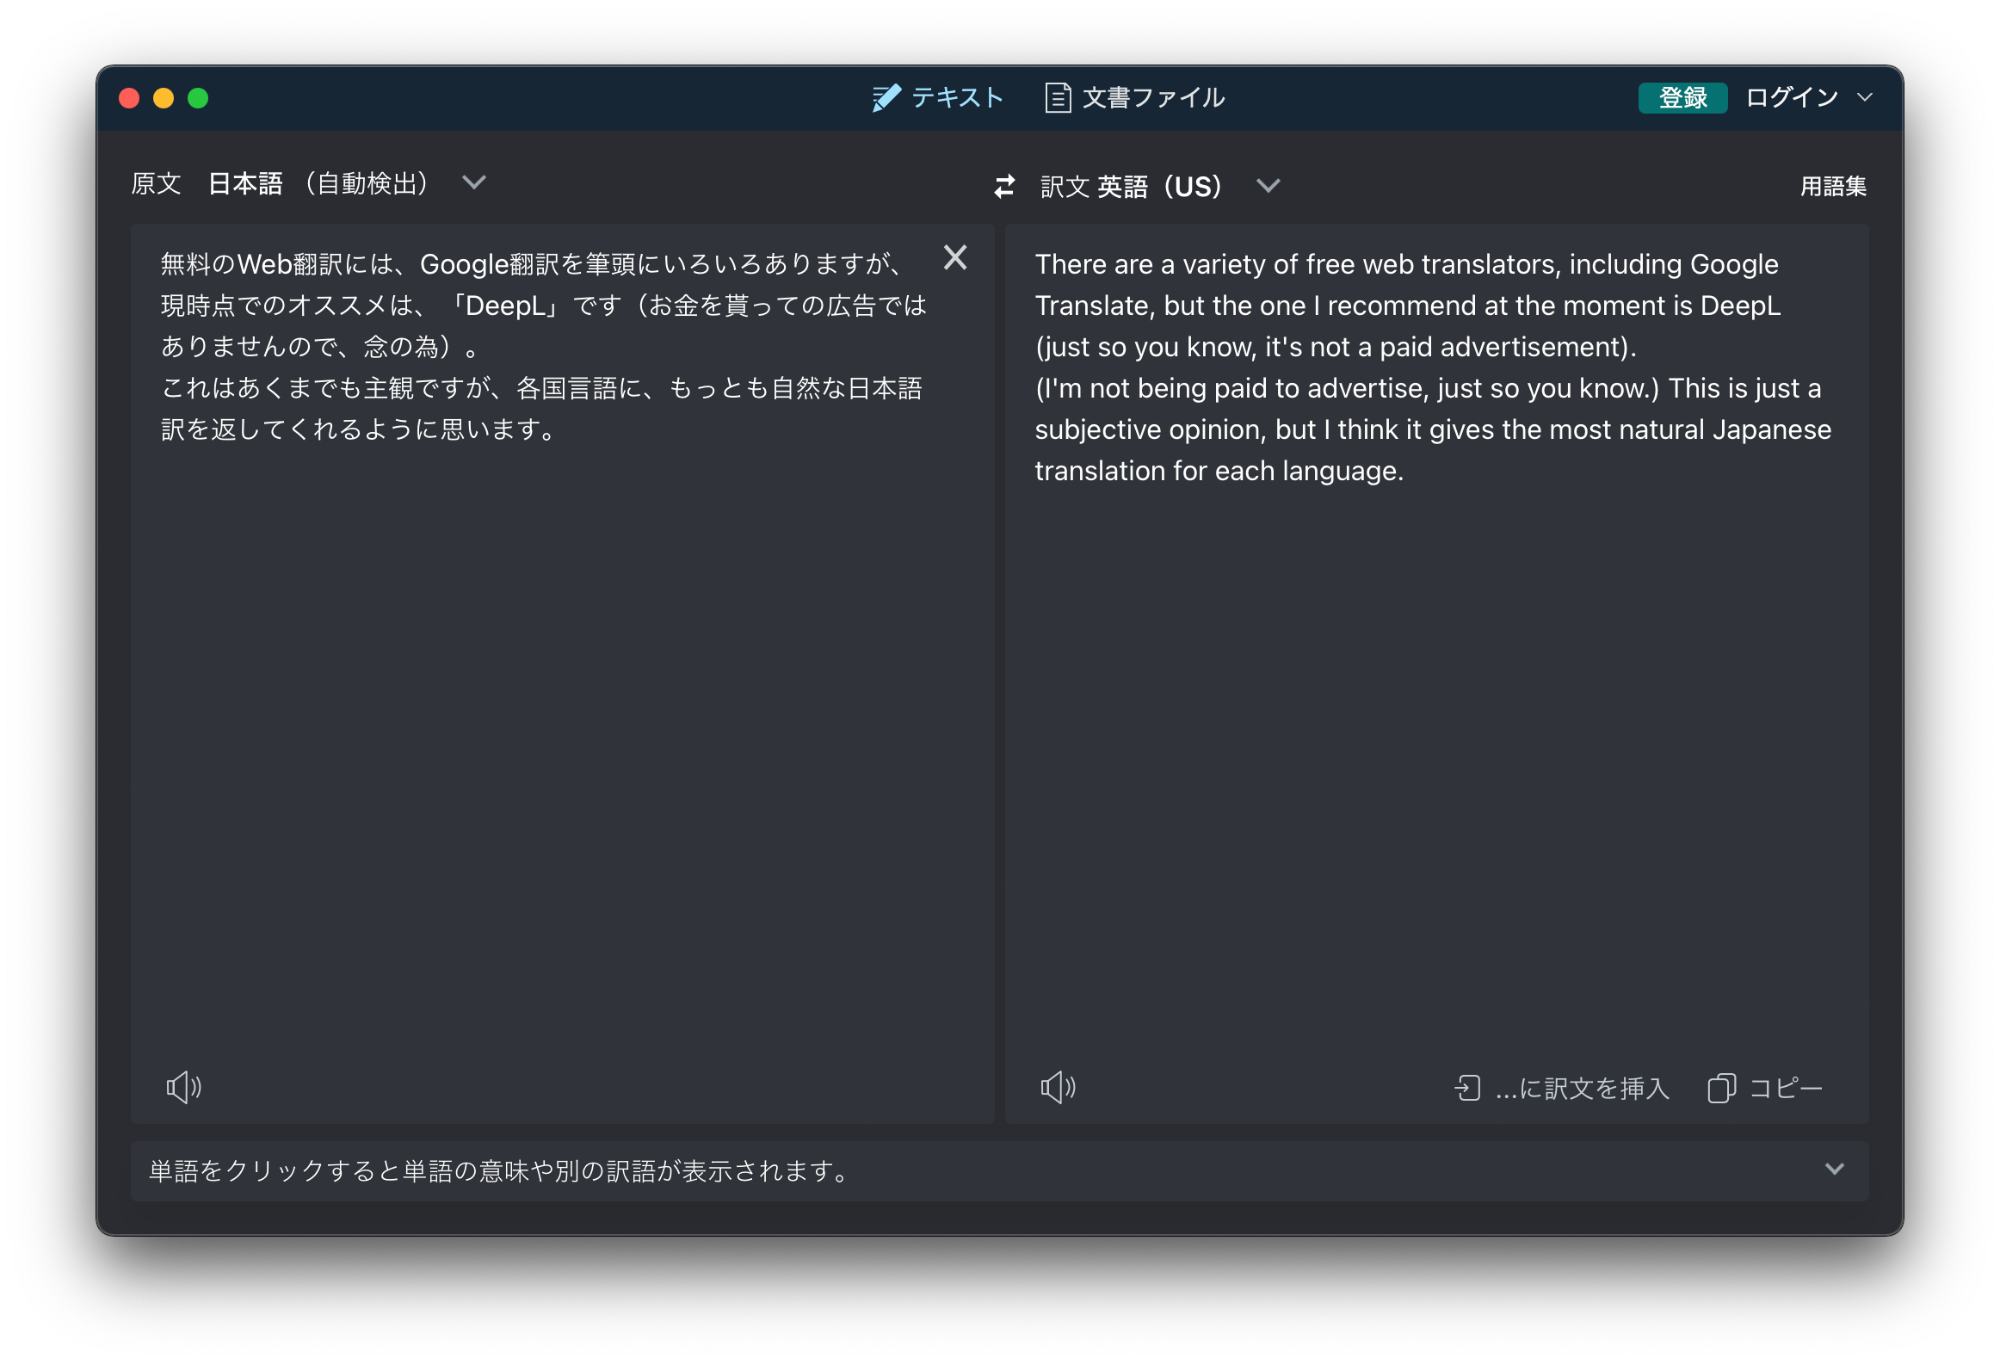
Task: Switch to the テキスト tab
Action: pyautogui.click(x=937, y=97)
